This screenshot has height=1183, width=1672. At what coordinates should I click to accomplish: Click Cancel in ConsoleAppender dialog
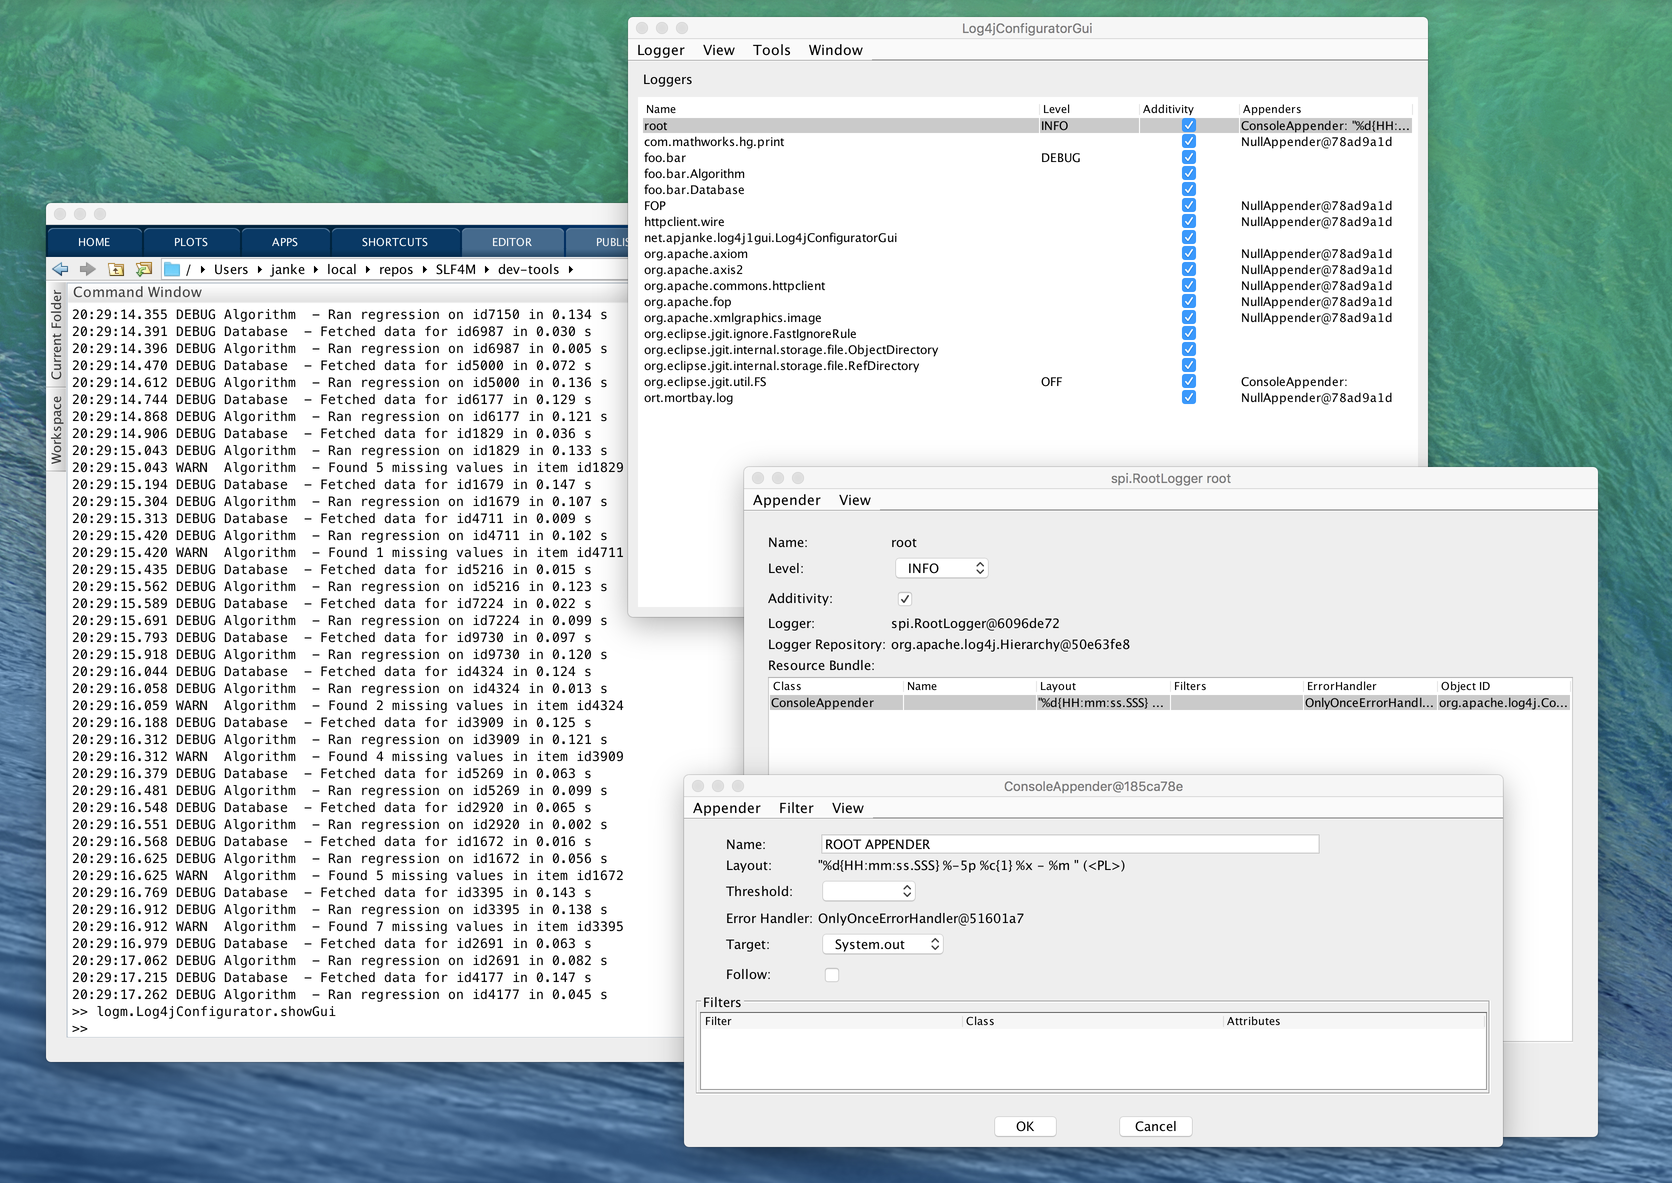click(x=1155, y=1126)
